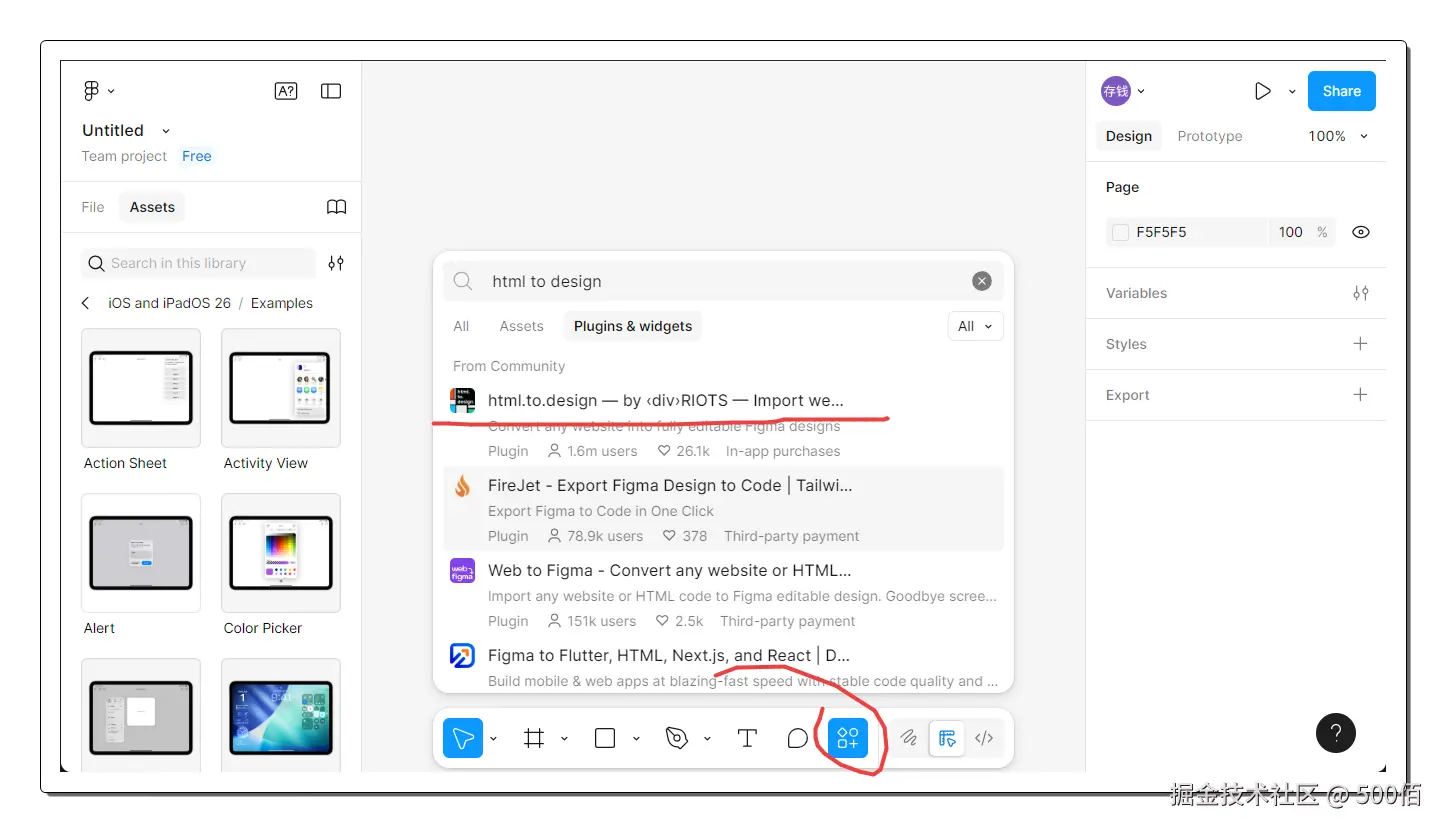Go back with the library breadcrumb arrow
This screenshot has width=1446, height=832.
click(86, 303)
